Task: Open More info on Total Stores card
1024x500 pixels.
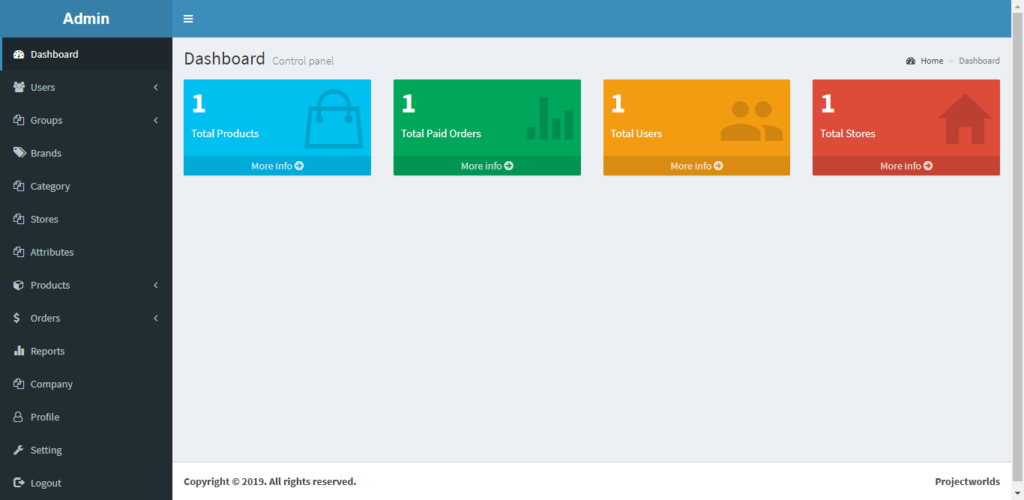Action: (x=906, y=166)
